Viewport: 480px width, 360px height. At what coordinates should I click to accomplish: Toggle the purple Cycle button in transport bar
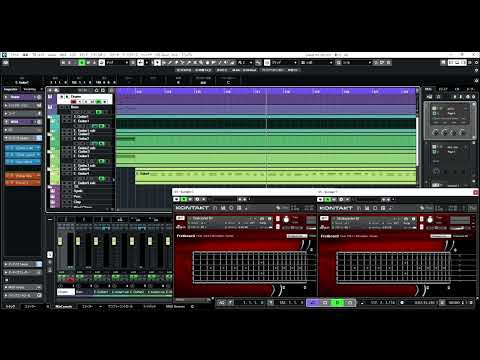point(313,303)
